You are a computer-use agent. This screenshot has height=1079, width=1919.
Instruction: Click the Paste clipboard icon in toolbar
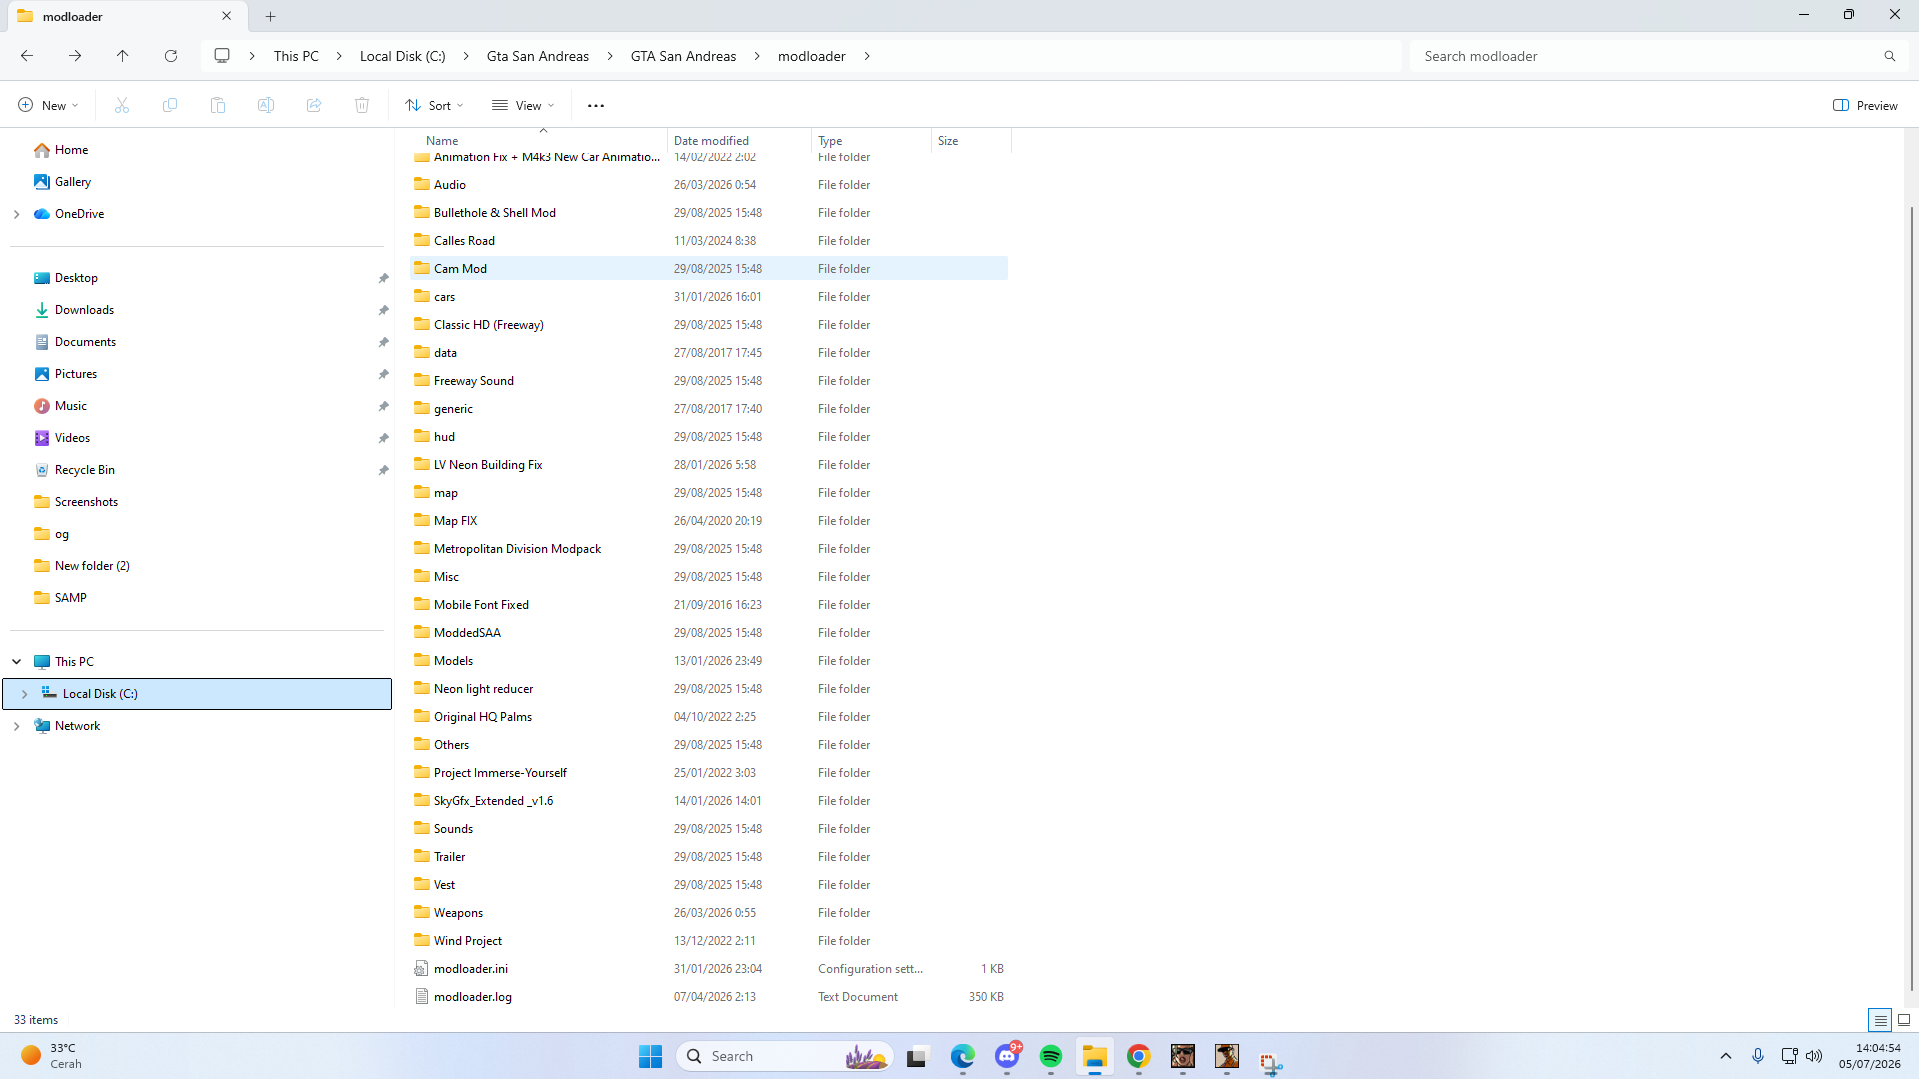pyautogui.click(x=218, y=105)
